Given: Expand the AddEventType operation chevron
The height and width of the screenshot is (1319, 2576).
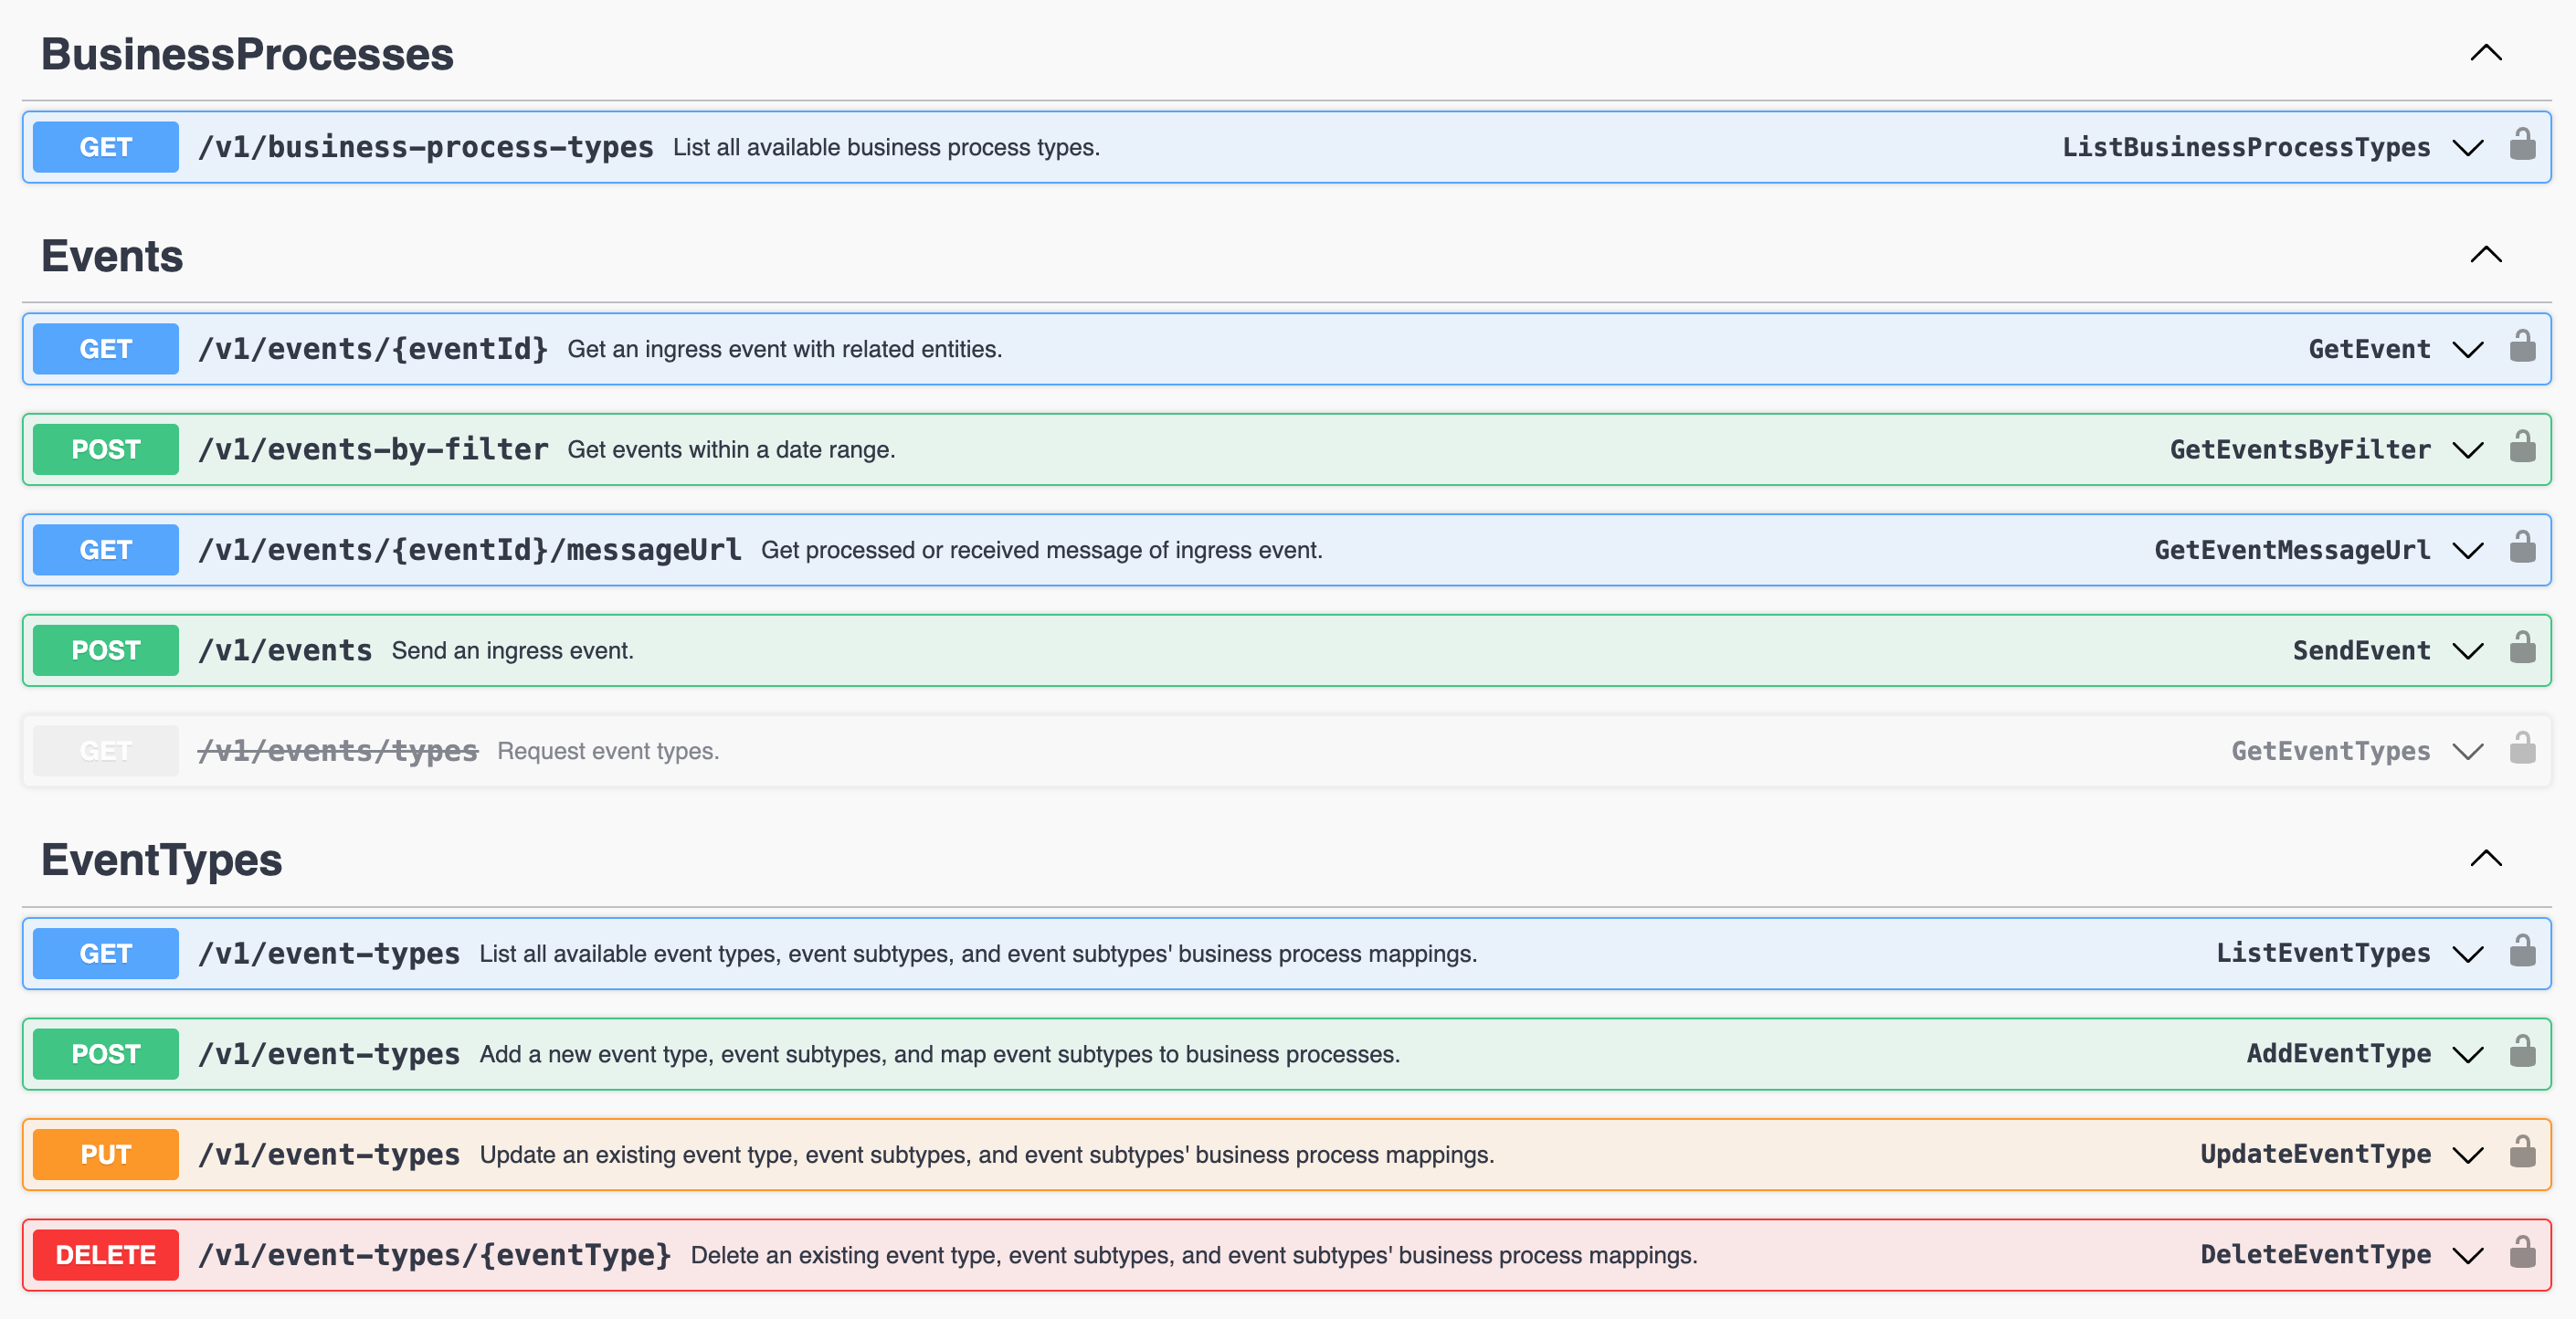Looking at the screenshot, I should (2468, 1054).
